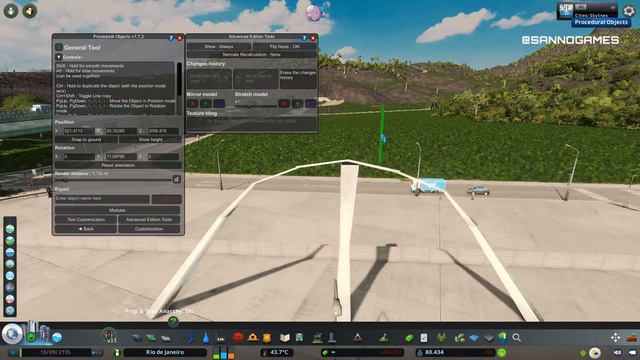Open Text Customization
This screenshot has height=360, width=640.
pyautogui.click(x=86, y=220)
